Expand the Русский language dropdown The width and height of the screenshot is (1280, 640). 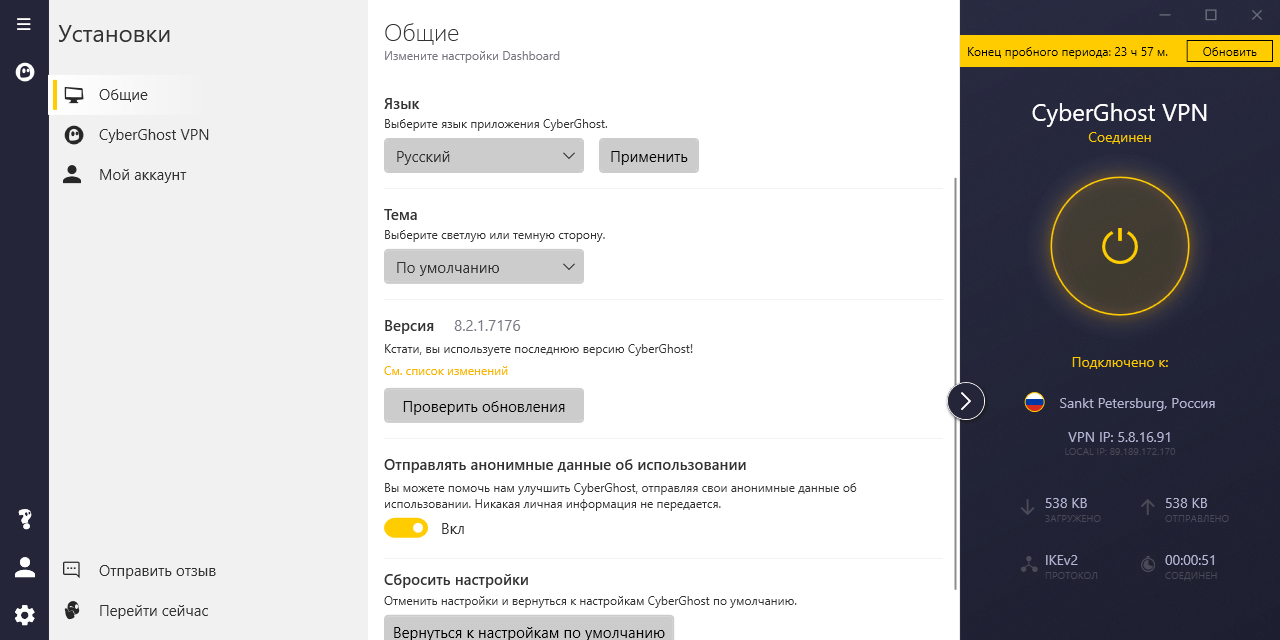(484, 156)
